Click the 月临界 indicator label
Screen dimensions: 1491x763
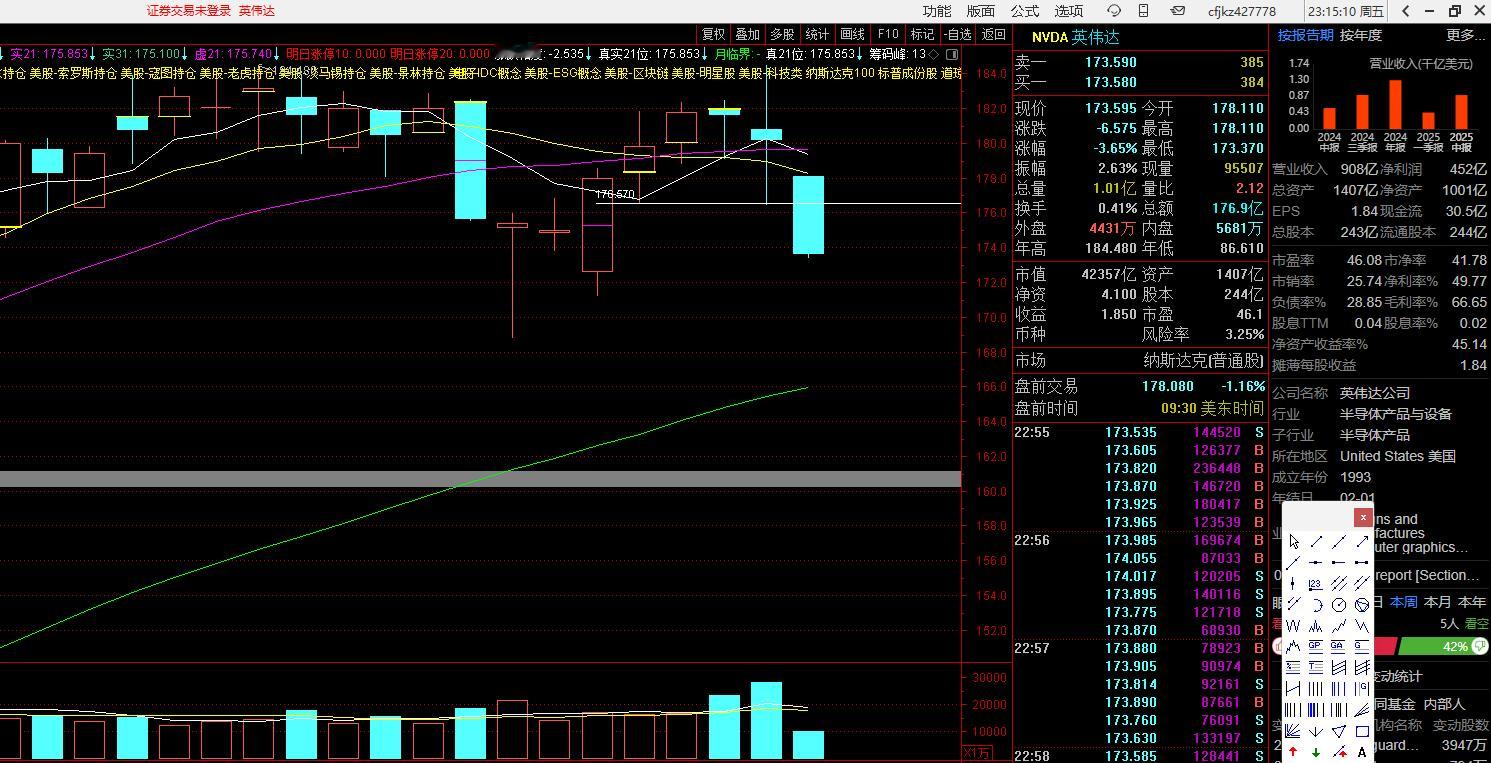pos(735,54)
